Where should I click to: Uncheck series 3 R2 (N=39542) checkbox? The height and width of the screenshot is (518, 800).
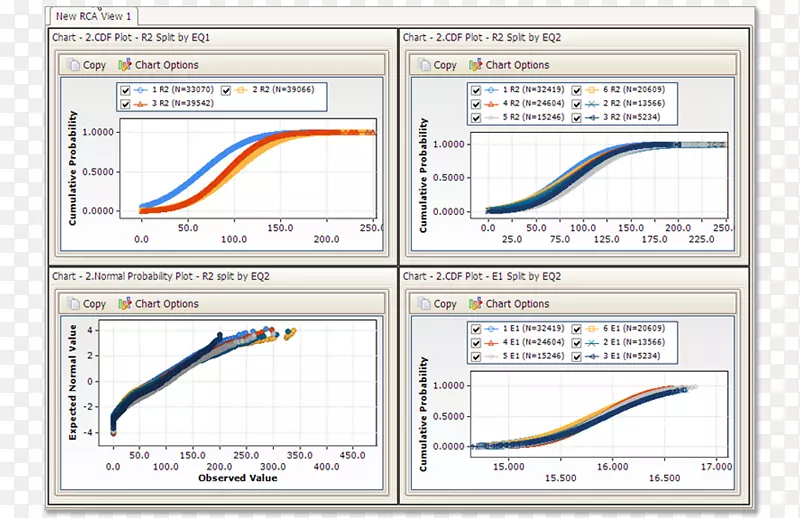click(x=126, y=104)
